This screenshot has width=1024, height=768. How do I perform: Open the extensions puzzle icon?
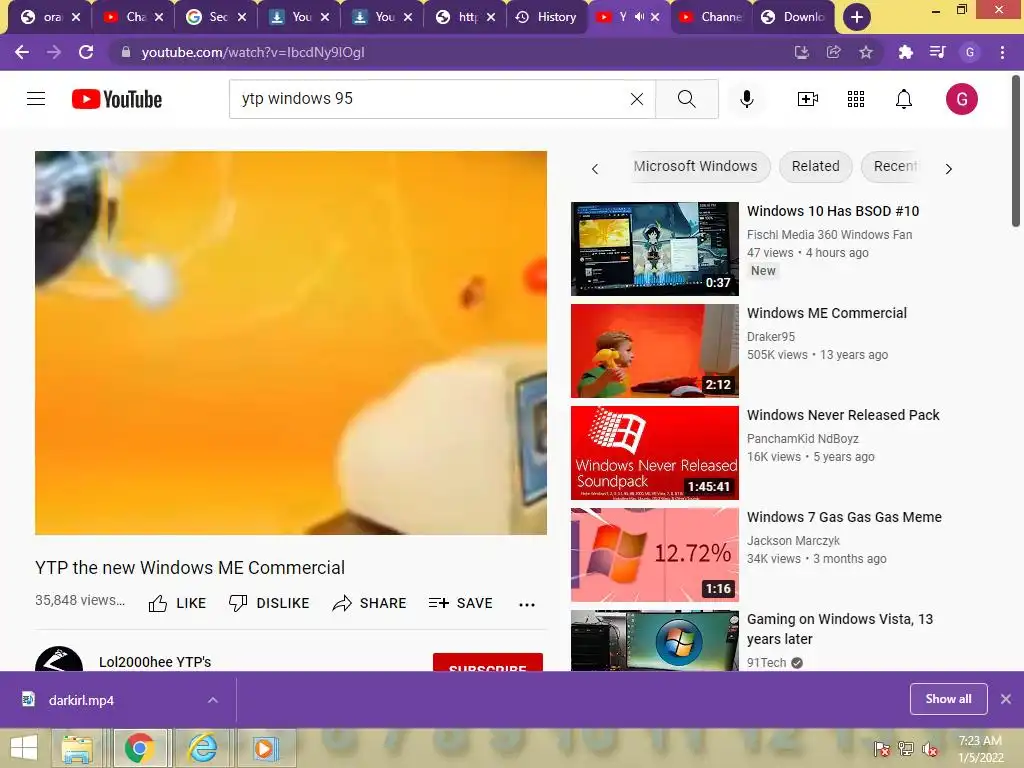pyautogui.click(x=905, y=52)
